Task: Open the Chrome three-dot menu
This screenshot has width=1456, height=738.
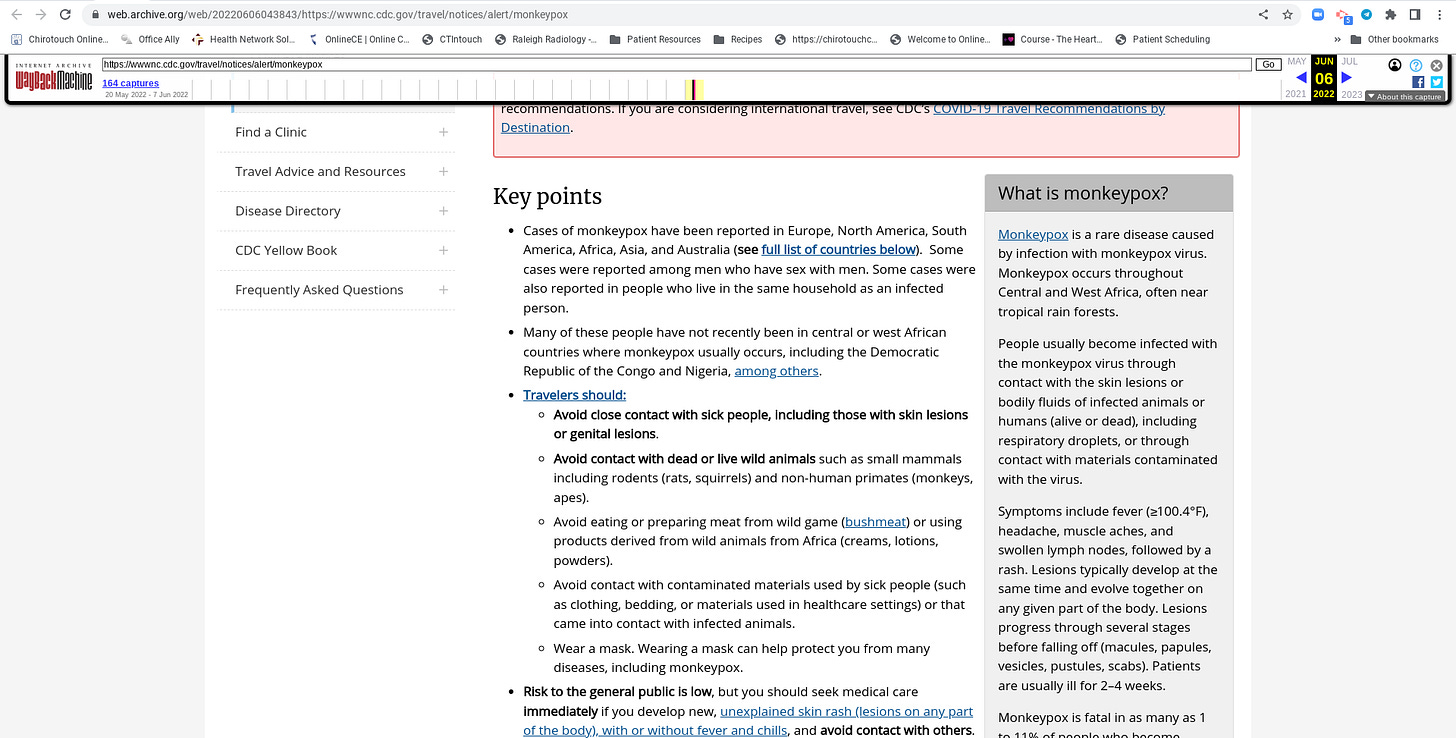Action: coord(1440,15)
